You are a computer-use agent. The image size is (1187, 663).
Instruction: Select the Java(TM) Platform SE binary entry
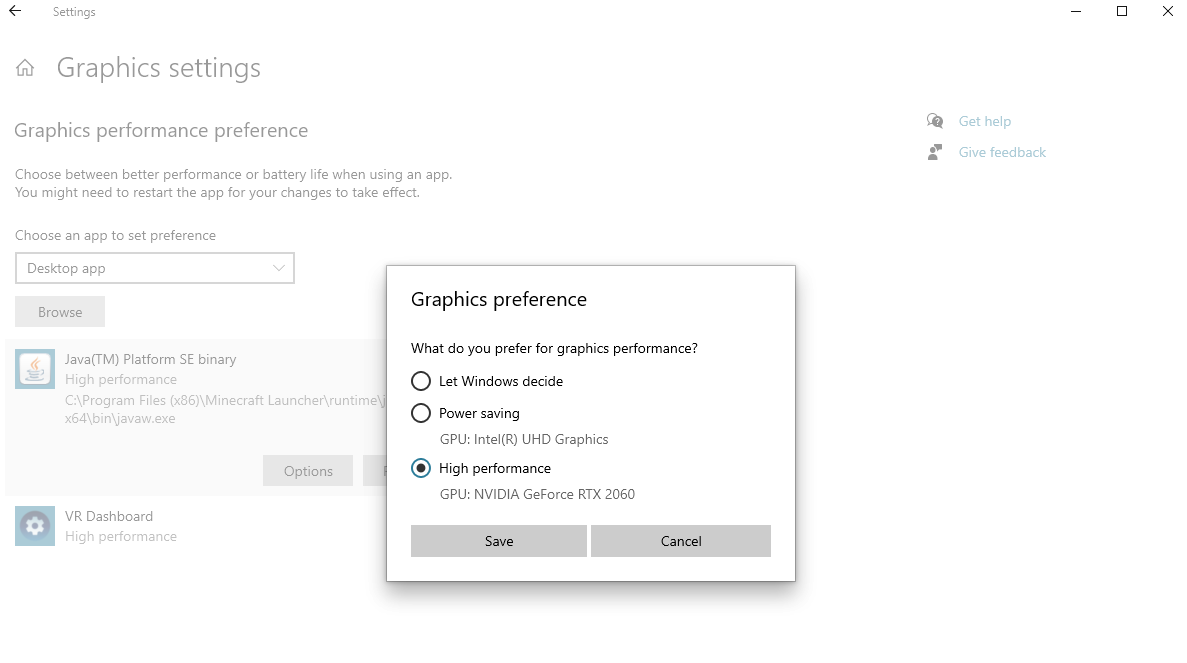pyautogui.click(x=150, y=359)
